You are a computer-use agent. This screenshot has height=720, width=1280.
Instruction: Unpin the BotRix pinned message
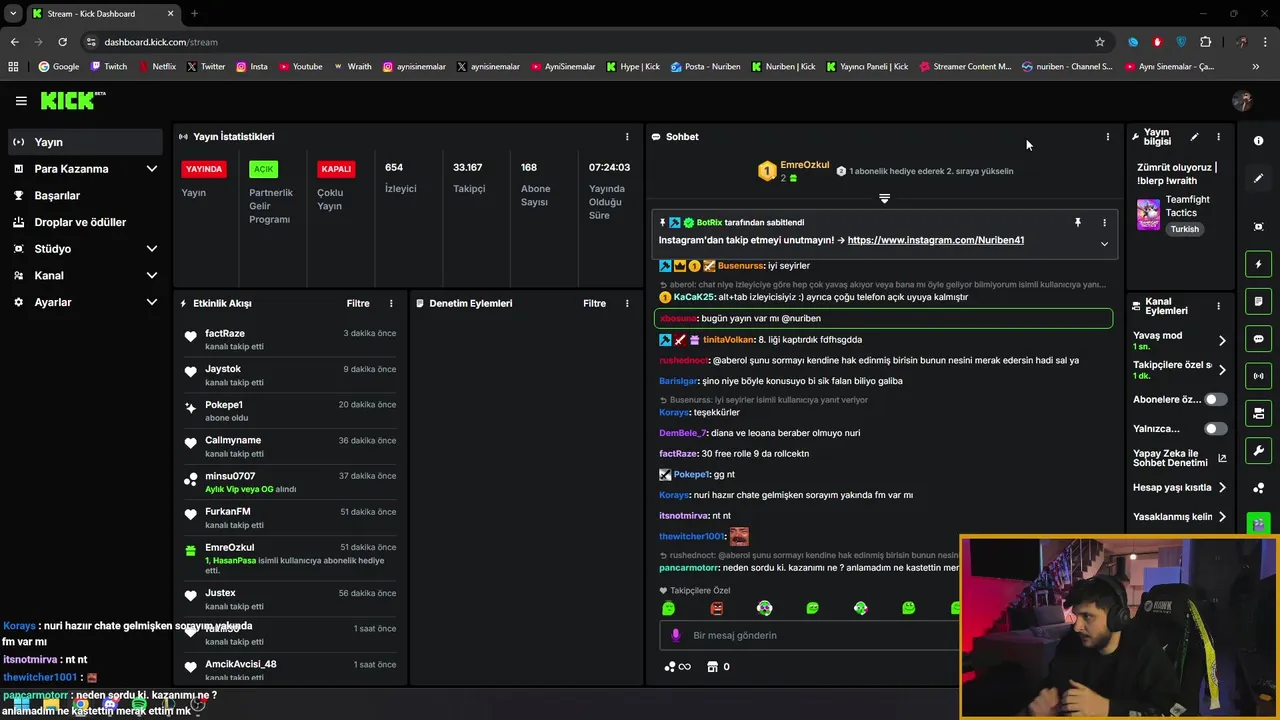click(x=1078, y=223)
